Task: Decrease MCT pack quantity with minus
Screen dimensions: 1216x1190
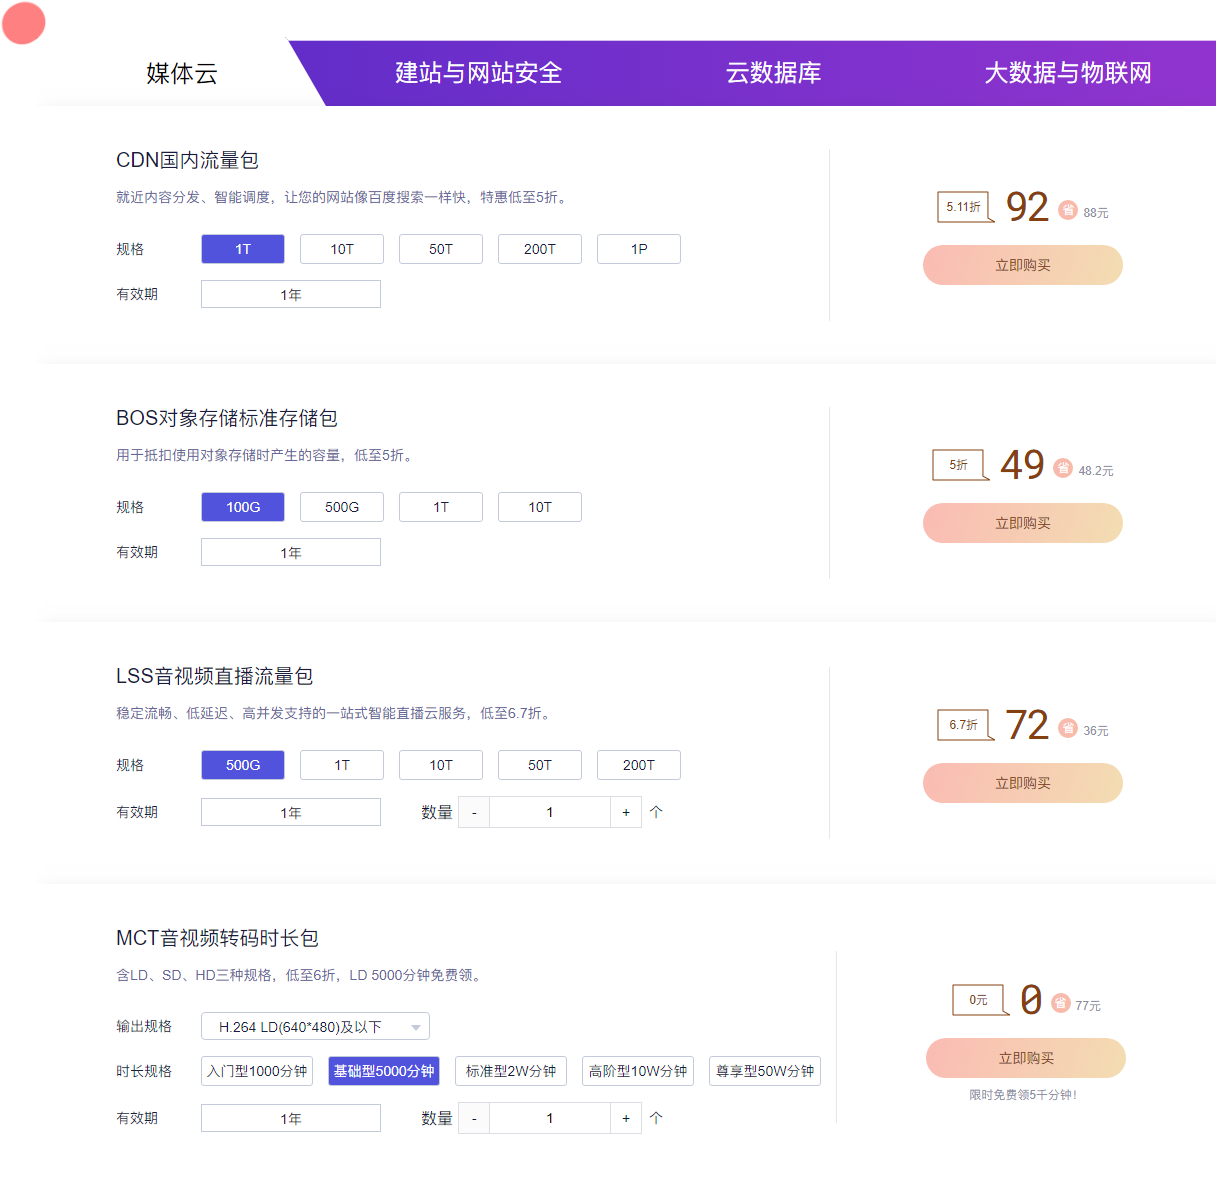Action: 474,1118
